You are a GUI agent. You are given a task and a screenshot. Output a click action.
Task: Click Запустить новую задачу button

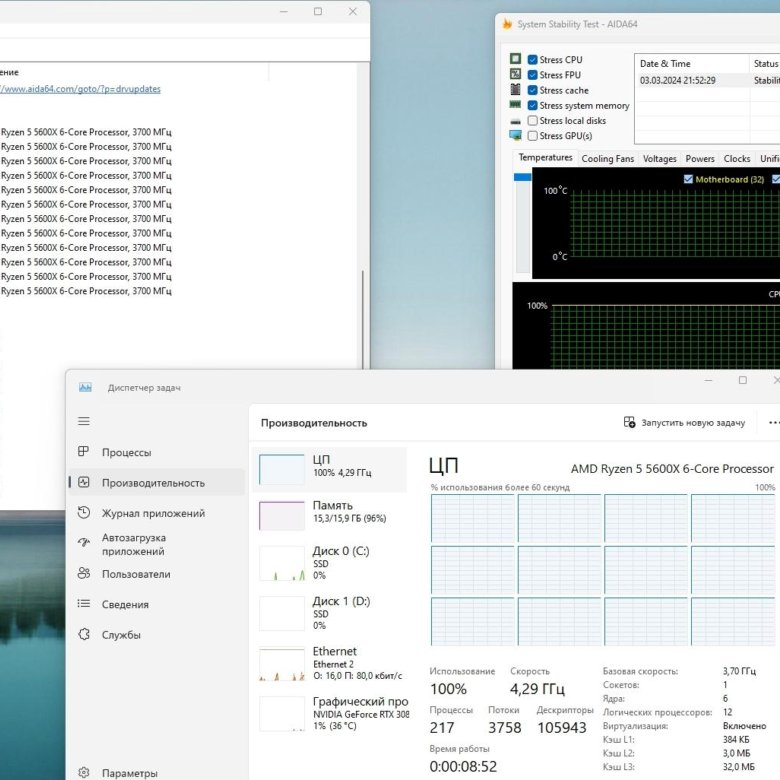(x=684, y=423)
